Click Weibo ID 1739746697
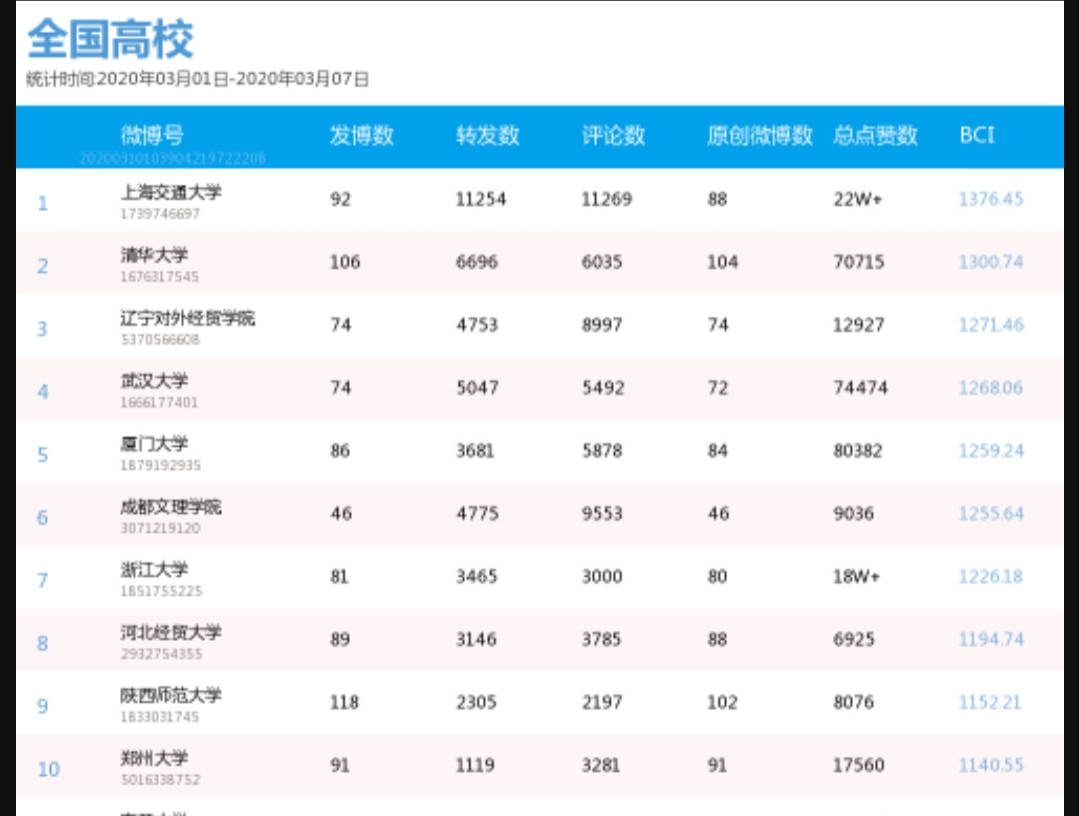The width and height of the screenshot is (1079, 816). click(x=160, y=214)
